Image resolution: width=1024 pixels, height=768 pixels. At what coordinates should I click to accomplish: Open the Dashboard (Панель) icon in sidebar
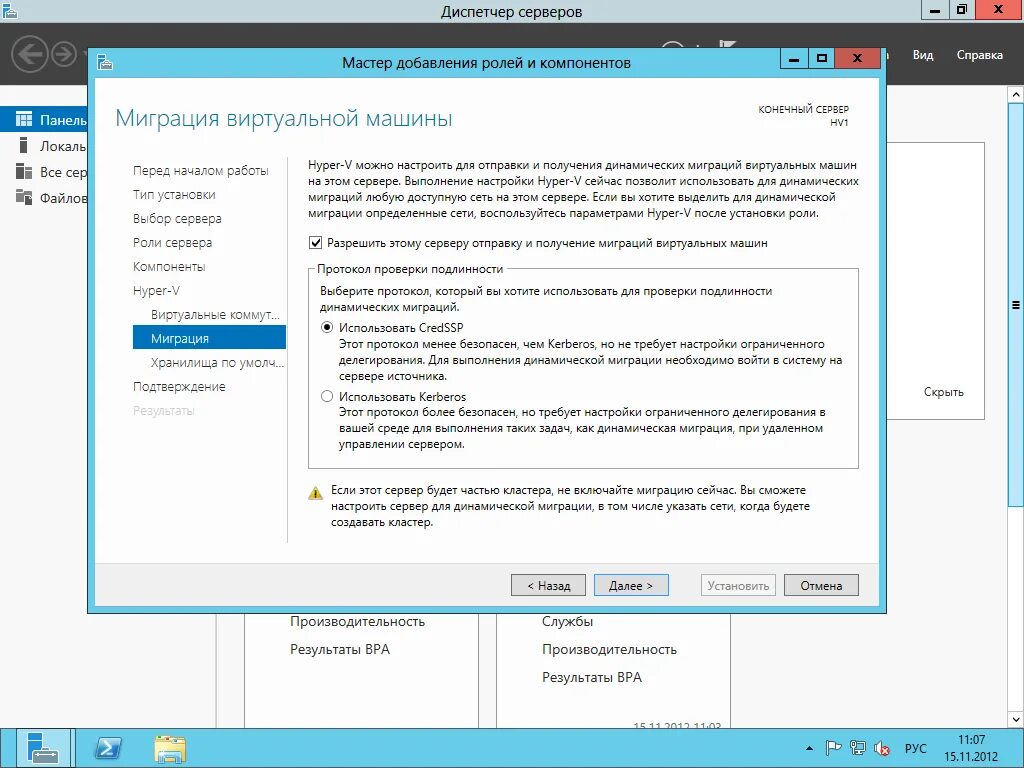click(24, 119)
